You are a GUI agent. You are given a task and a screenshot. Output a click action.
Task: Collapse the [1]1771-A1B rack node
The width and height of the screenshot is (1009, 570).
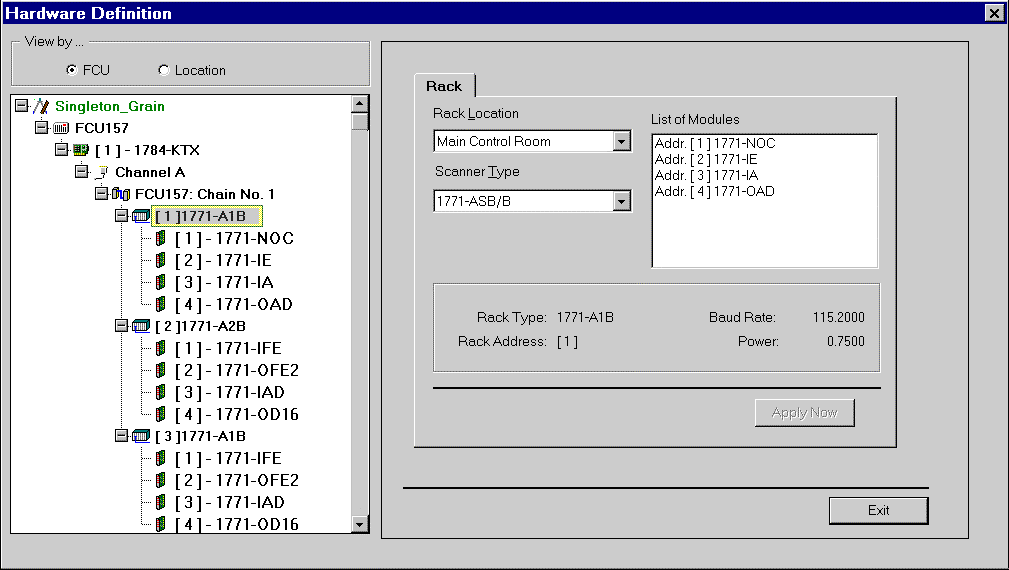[x=121, y=216]
